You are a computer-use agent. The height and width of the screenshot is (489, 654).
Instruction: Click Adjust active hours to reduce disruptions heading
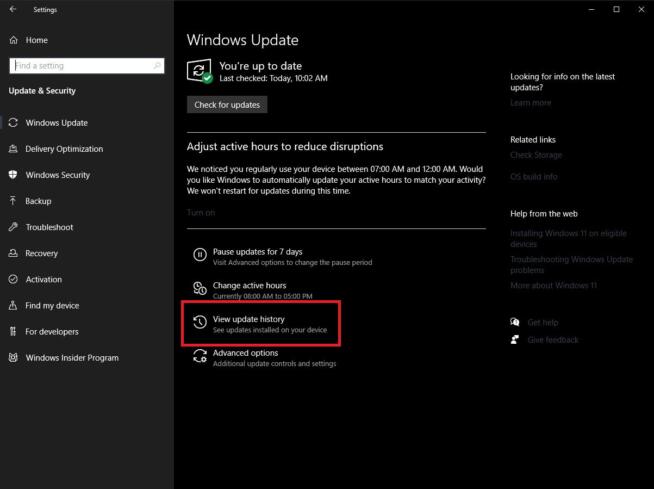click(x=285, y=146)
